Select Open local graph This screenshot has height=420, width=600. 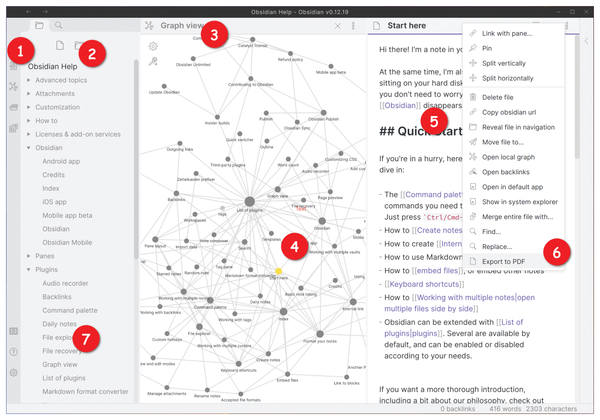[513, 157]
